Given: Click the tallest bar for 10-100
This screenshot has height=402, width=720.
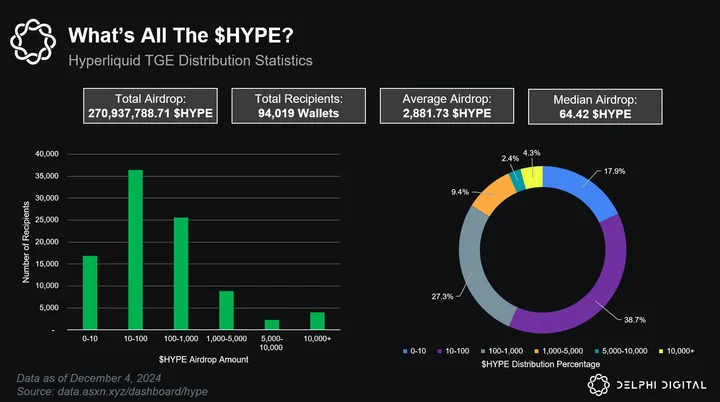Looking at the screenshot, I should tap(135, 249).
